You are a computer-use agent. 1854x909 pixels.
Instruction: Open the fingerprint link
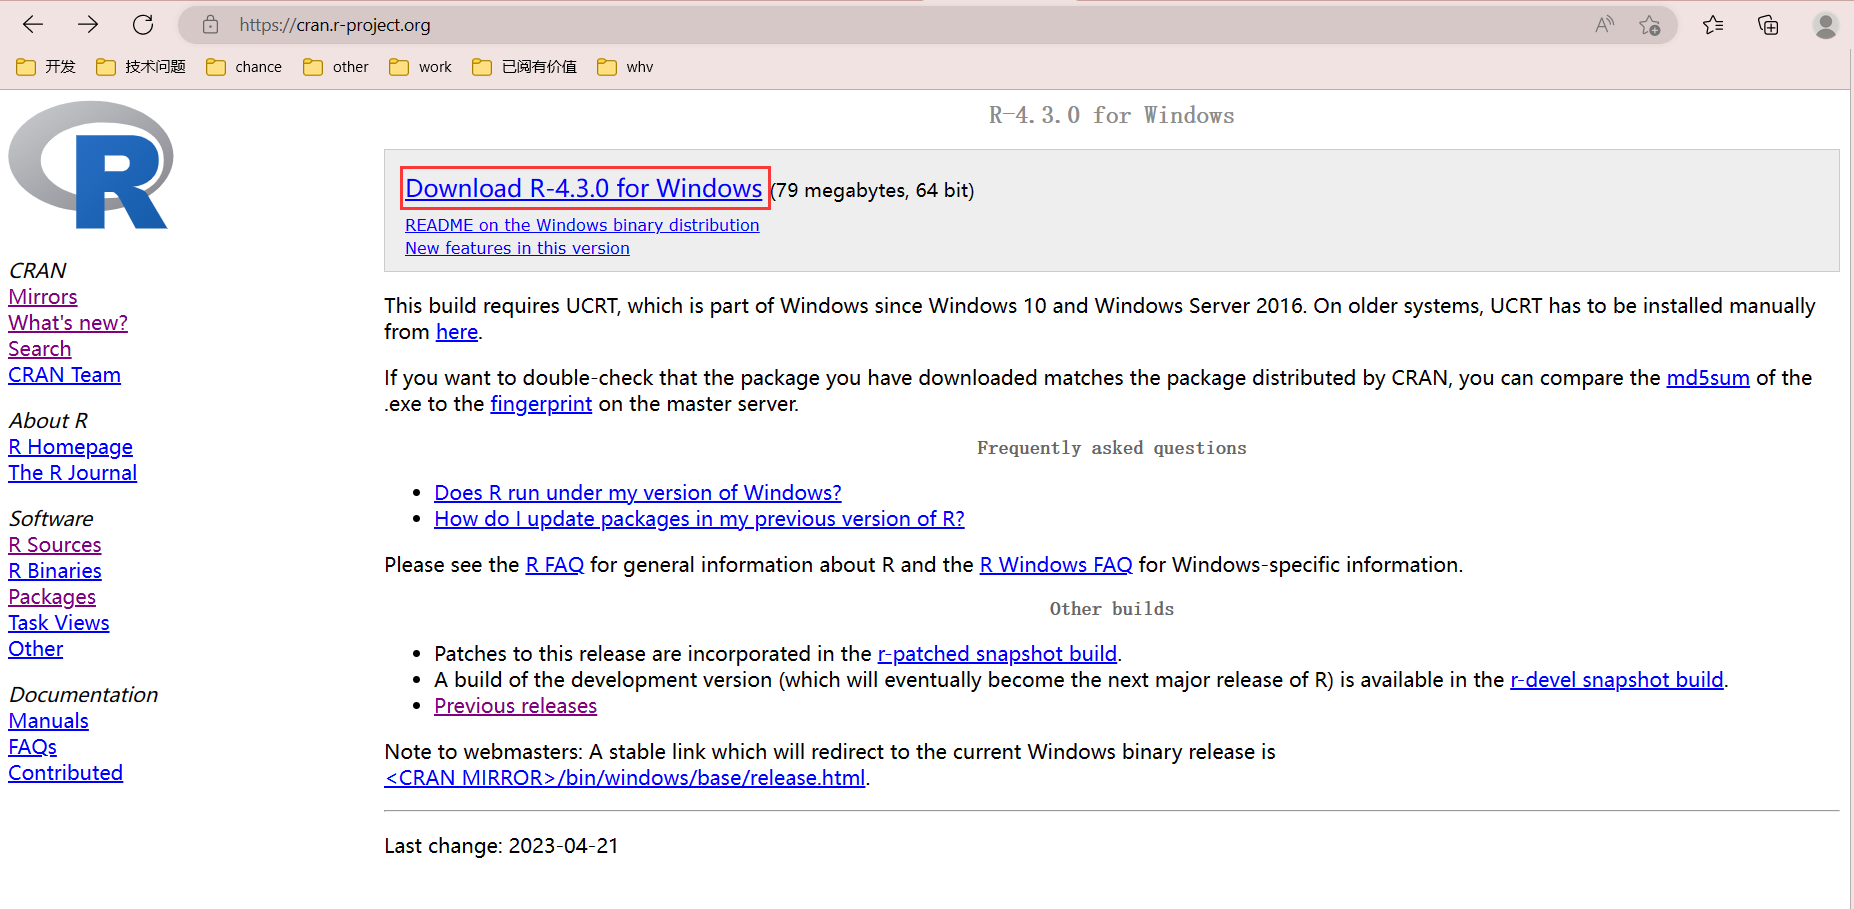[541, 404]
